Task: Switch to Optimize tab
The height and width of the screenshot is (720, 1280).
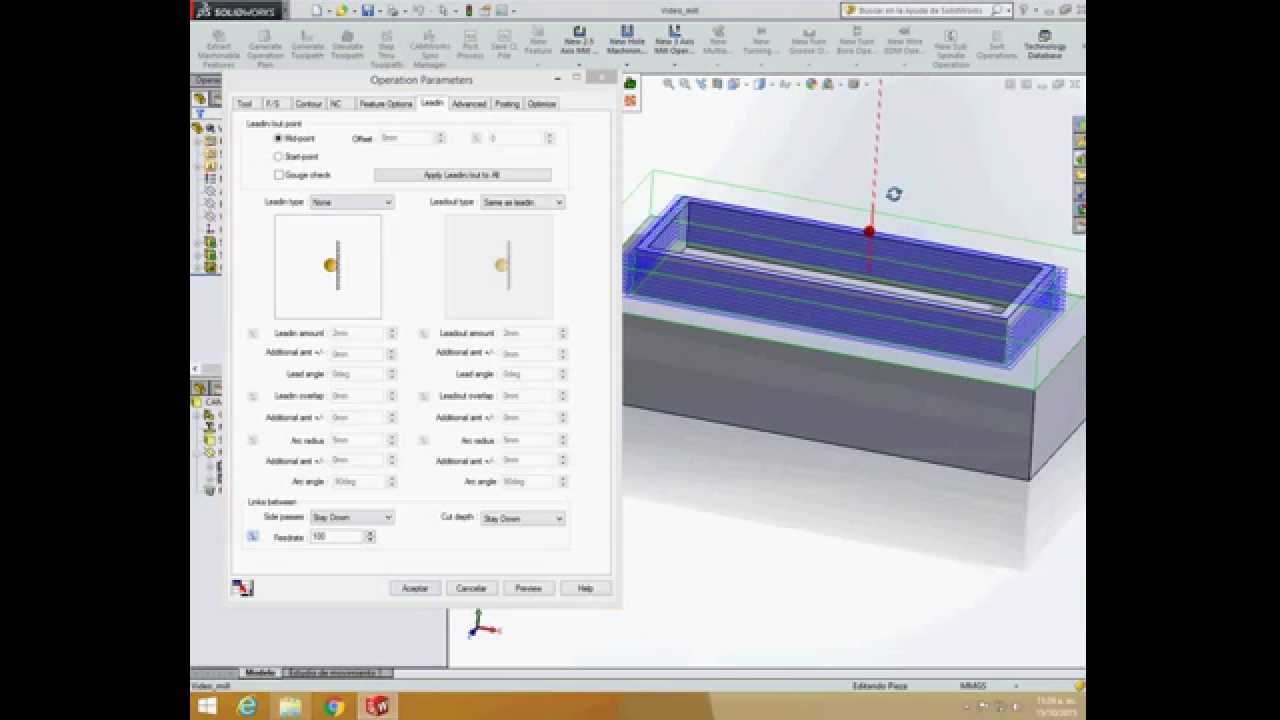Action: click(x=541, y=104)
